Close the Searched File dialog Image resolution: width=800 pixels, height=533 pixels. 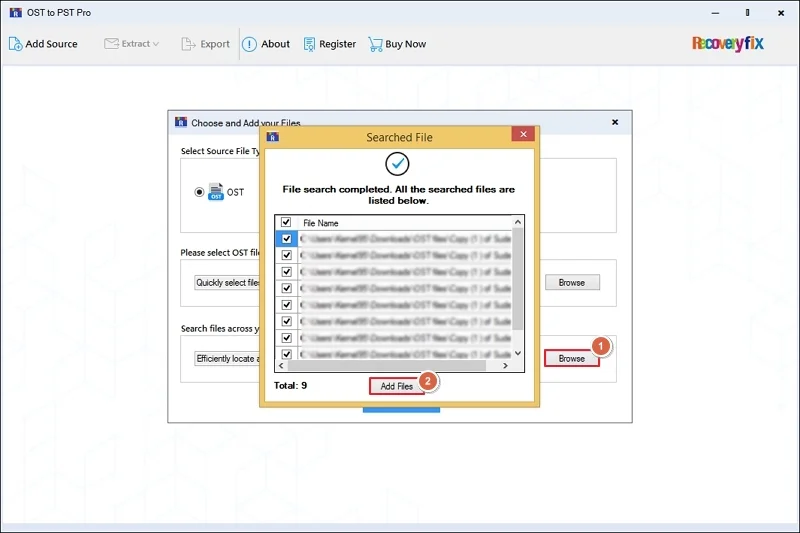tap(523, 134)
